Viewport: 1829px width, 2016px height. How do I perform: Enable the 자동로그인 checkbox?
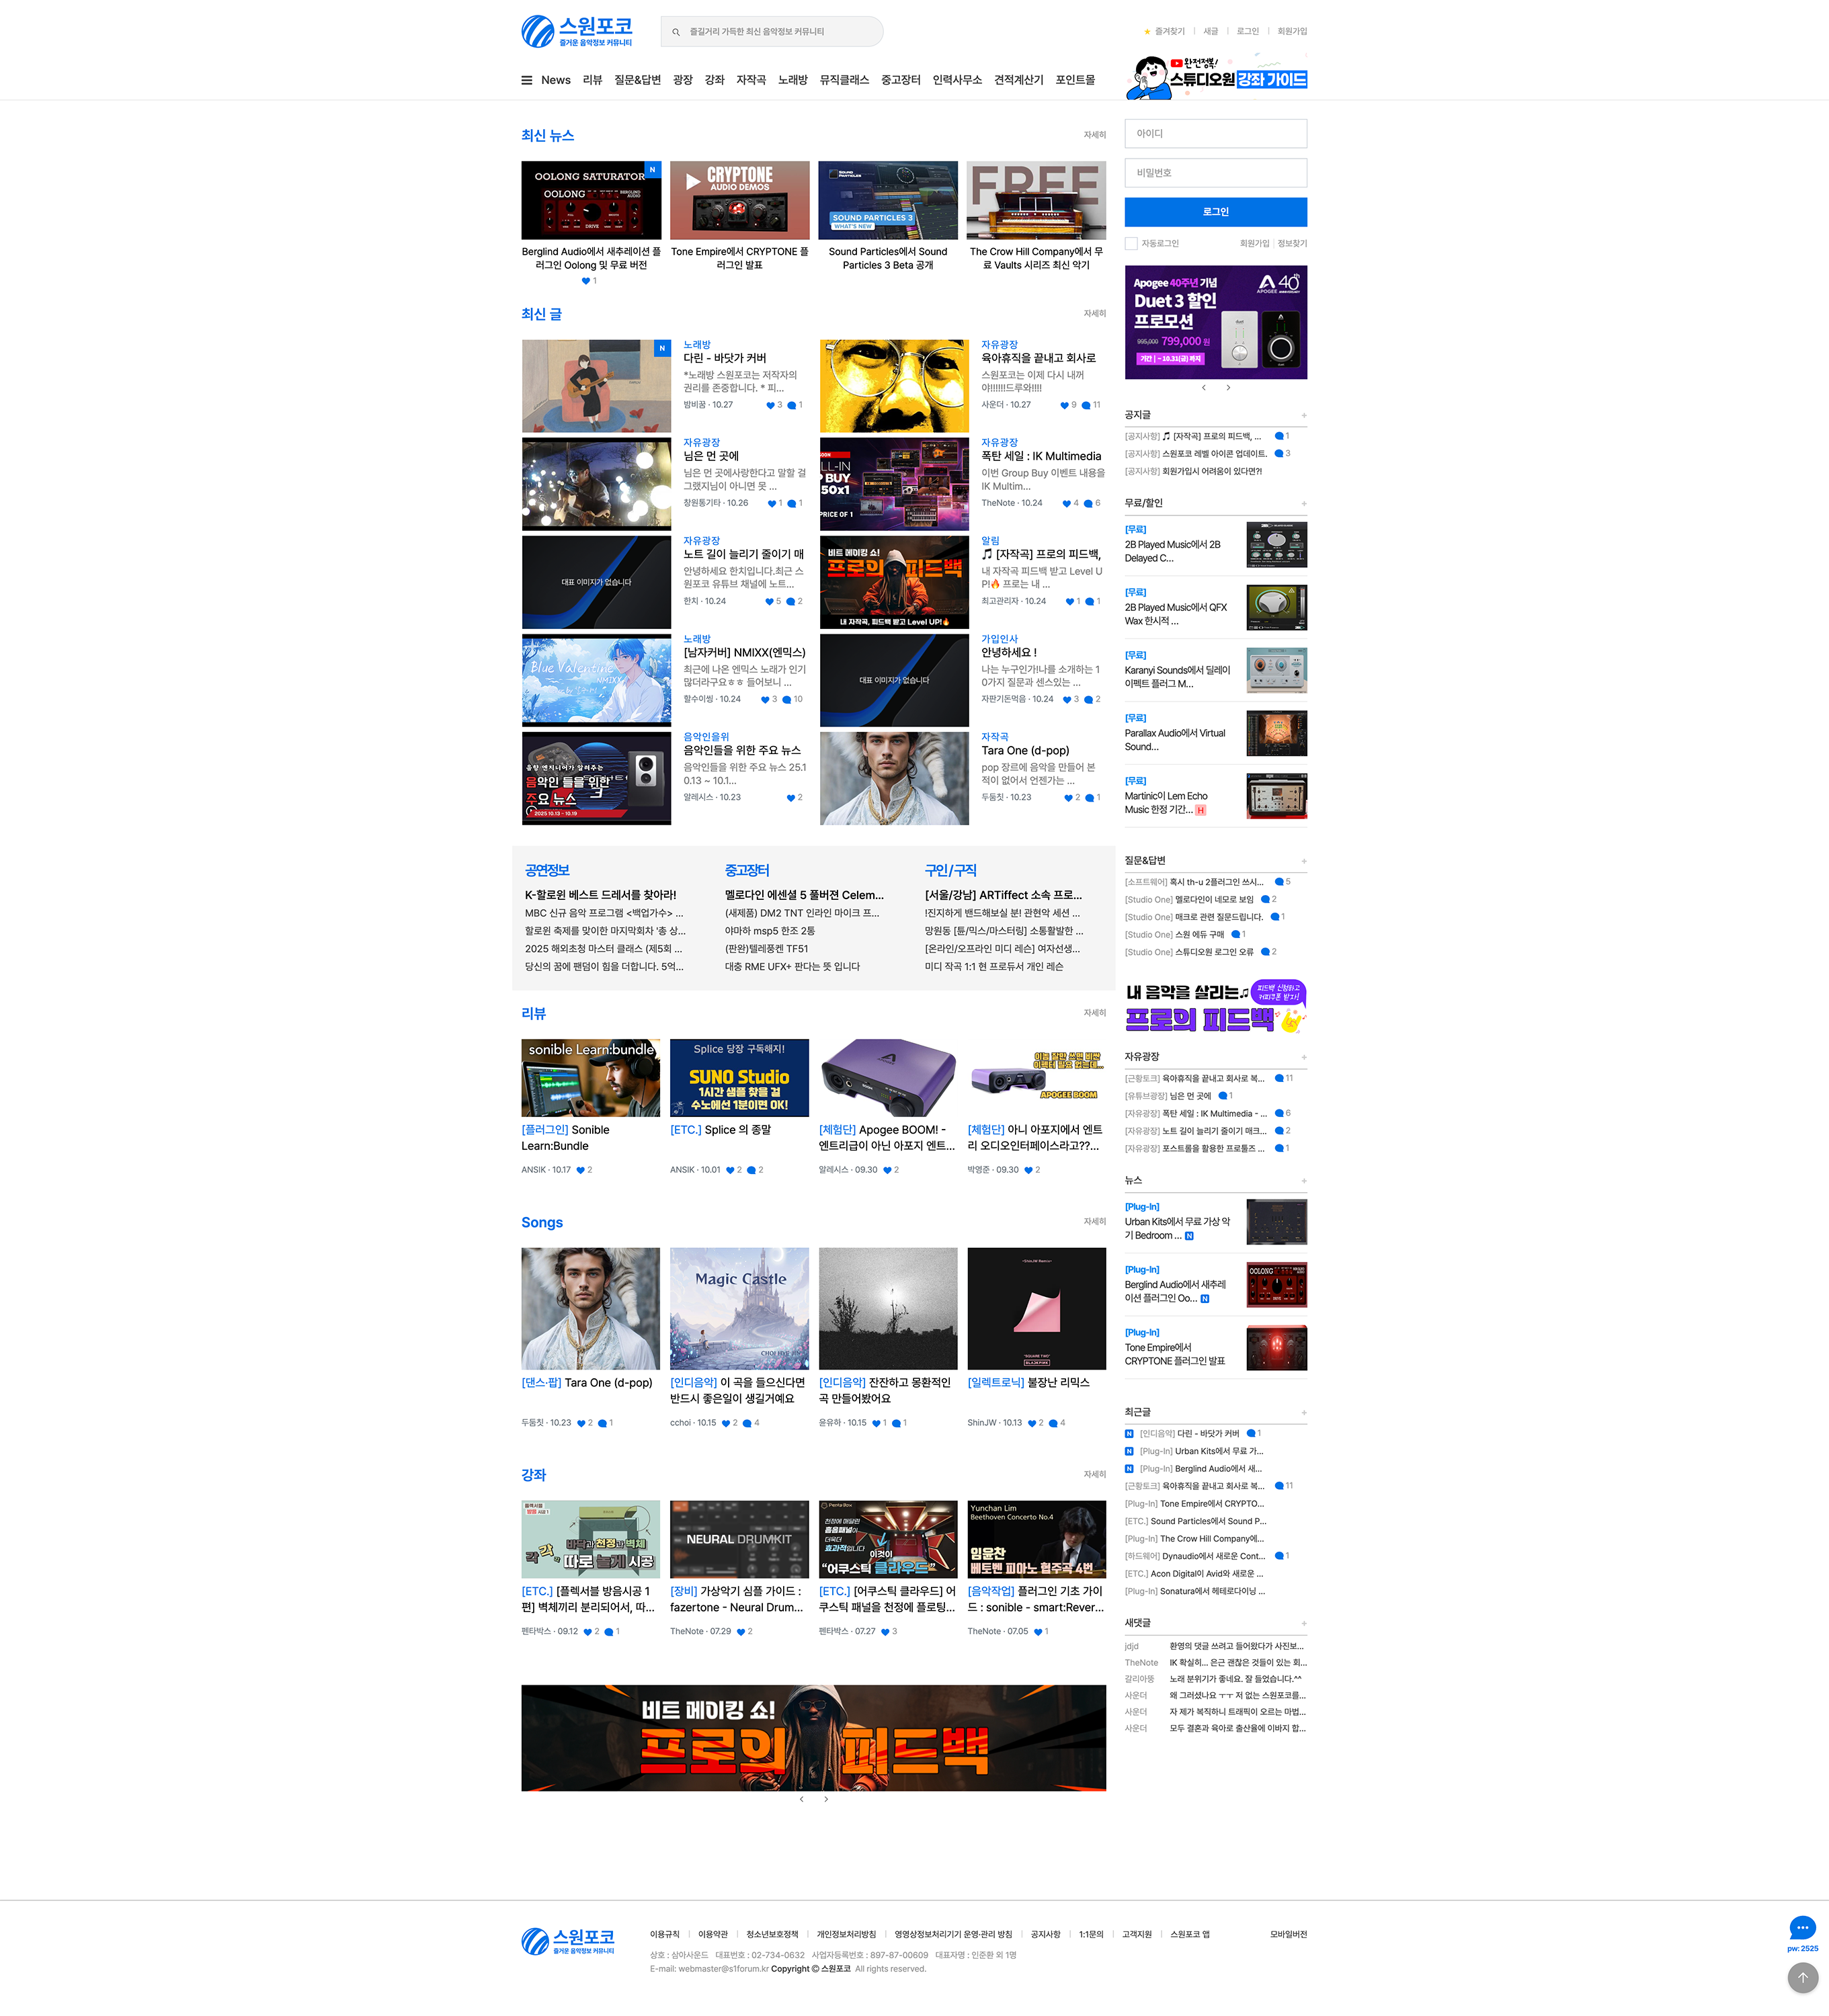click(x=1131, y=244)
